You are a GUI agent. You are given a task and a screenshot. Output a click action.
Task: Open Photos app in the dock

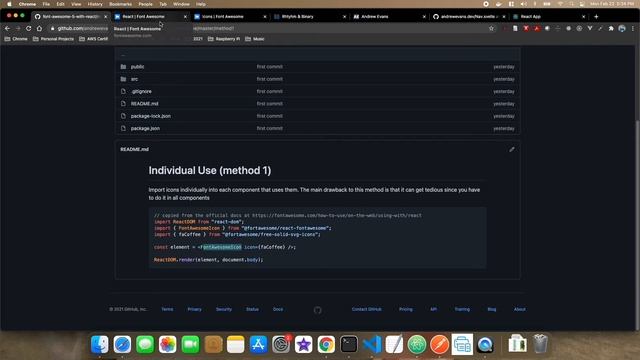pyautogui.click(x=167, y=344)
